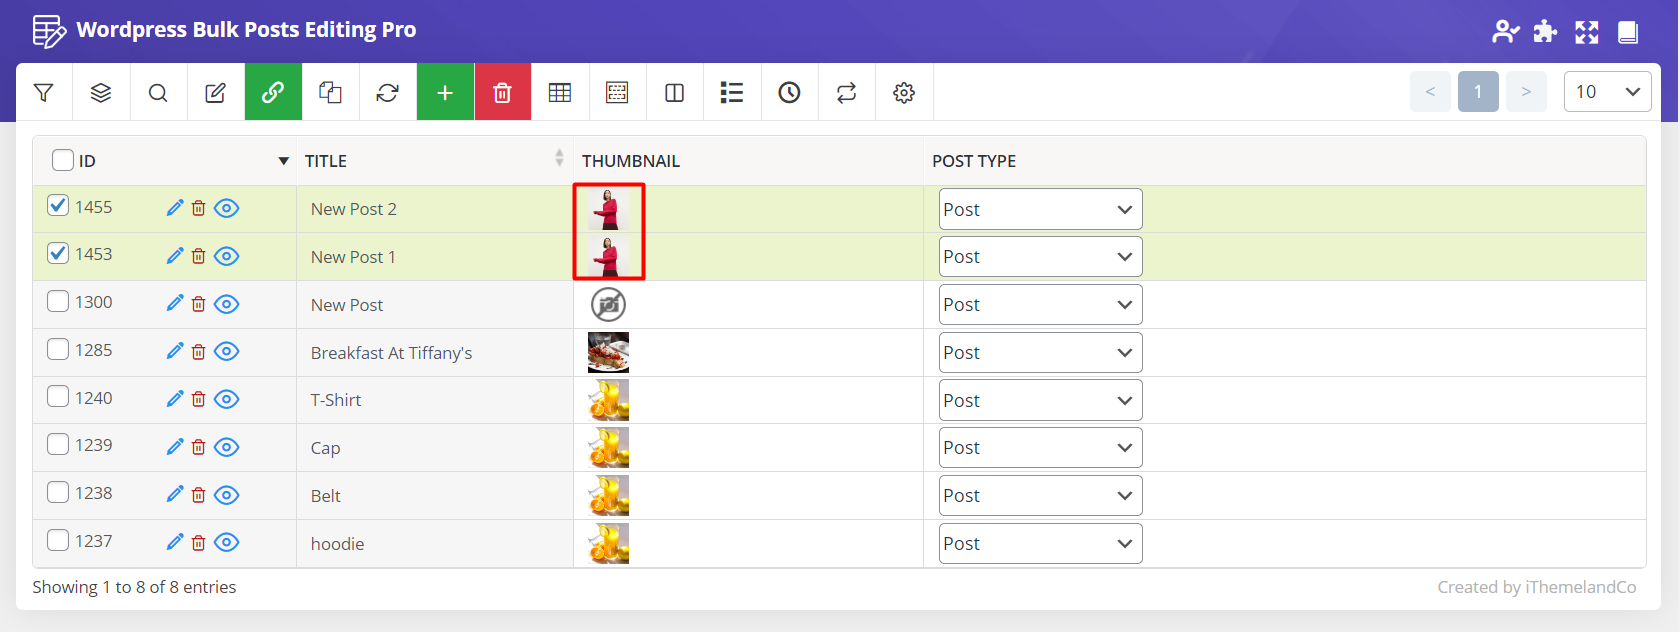Click the refresh reload arrows icon
The height and width of the screenshot is (632, 1680).
(x=387, y=93)
